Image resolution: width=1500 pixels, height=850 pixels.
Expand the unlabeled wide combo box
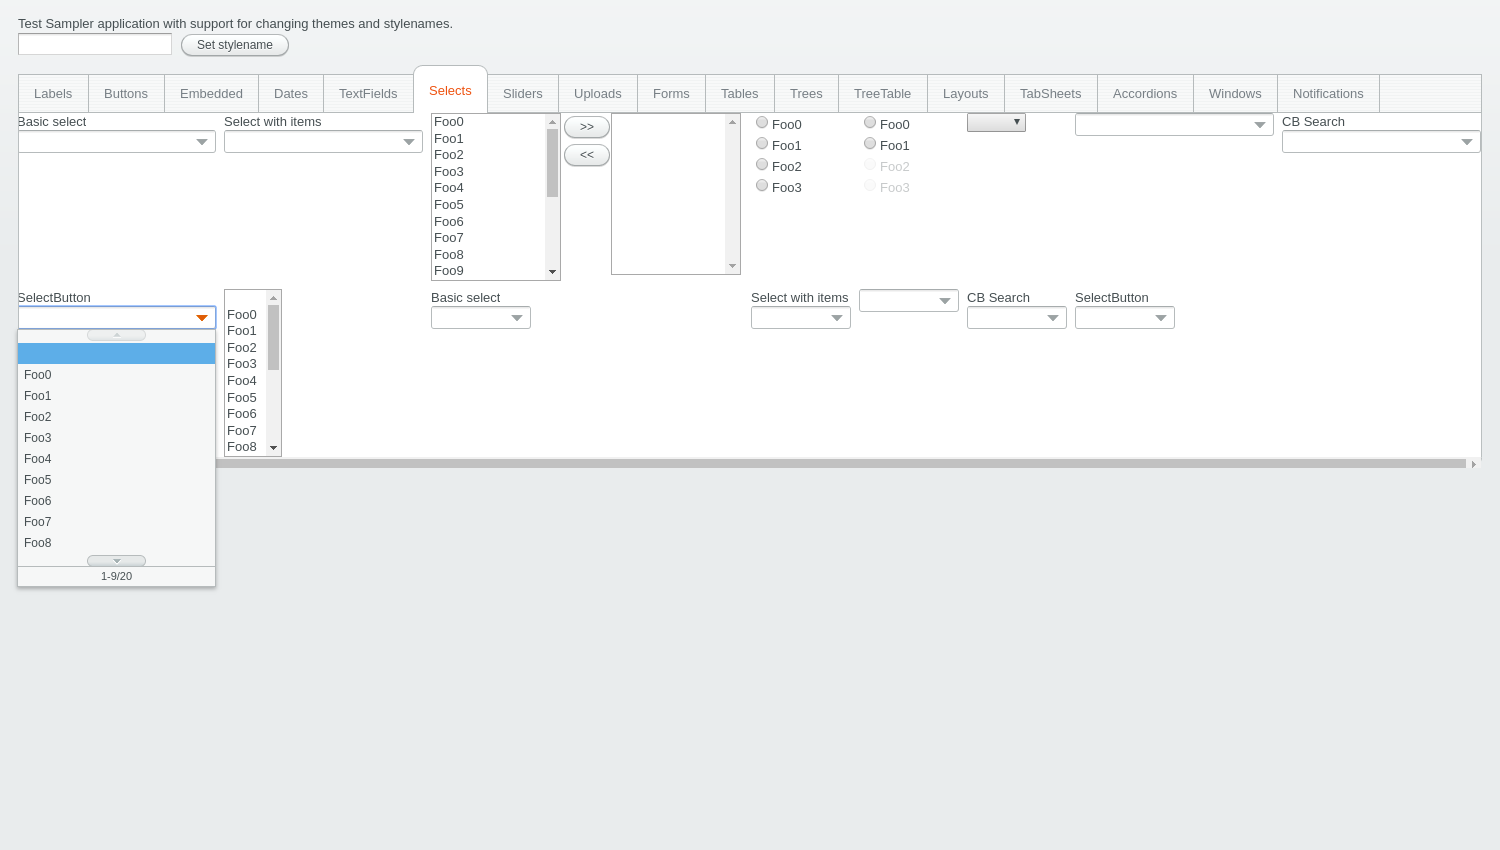pos(1260,125)
